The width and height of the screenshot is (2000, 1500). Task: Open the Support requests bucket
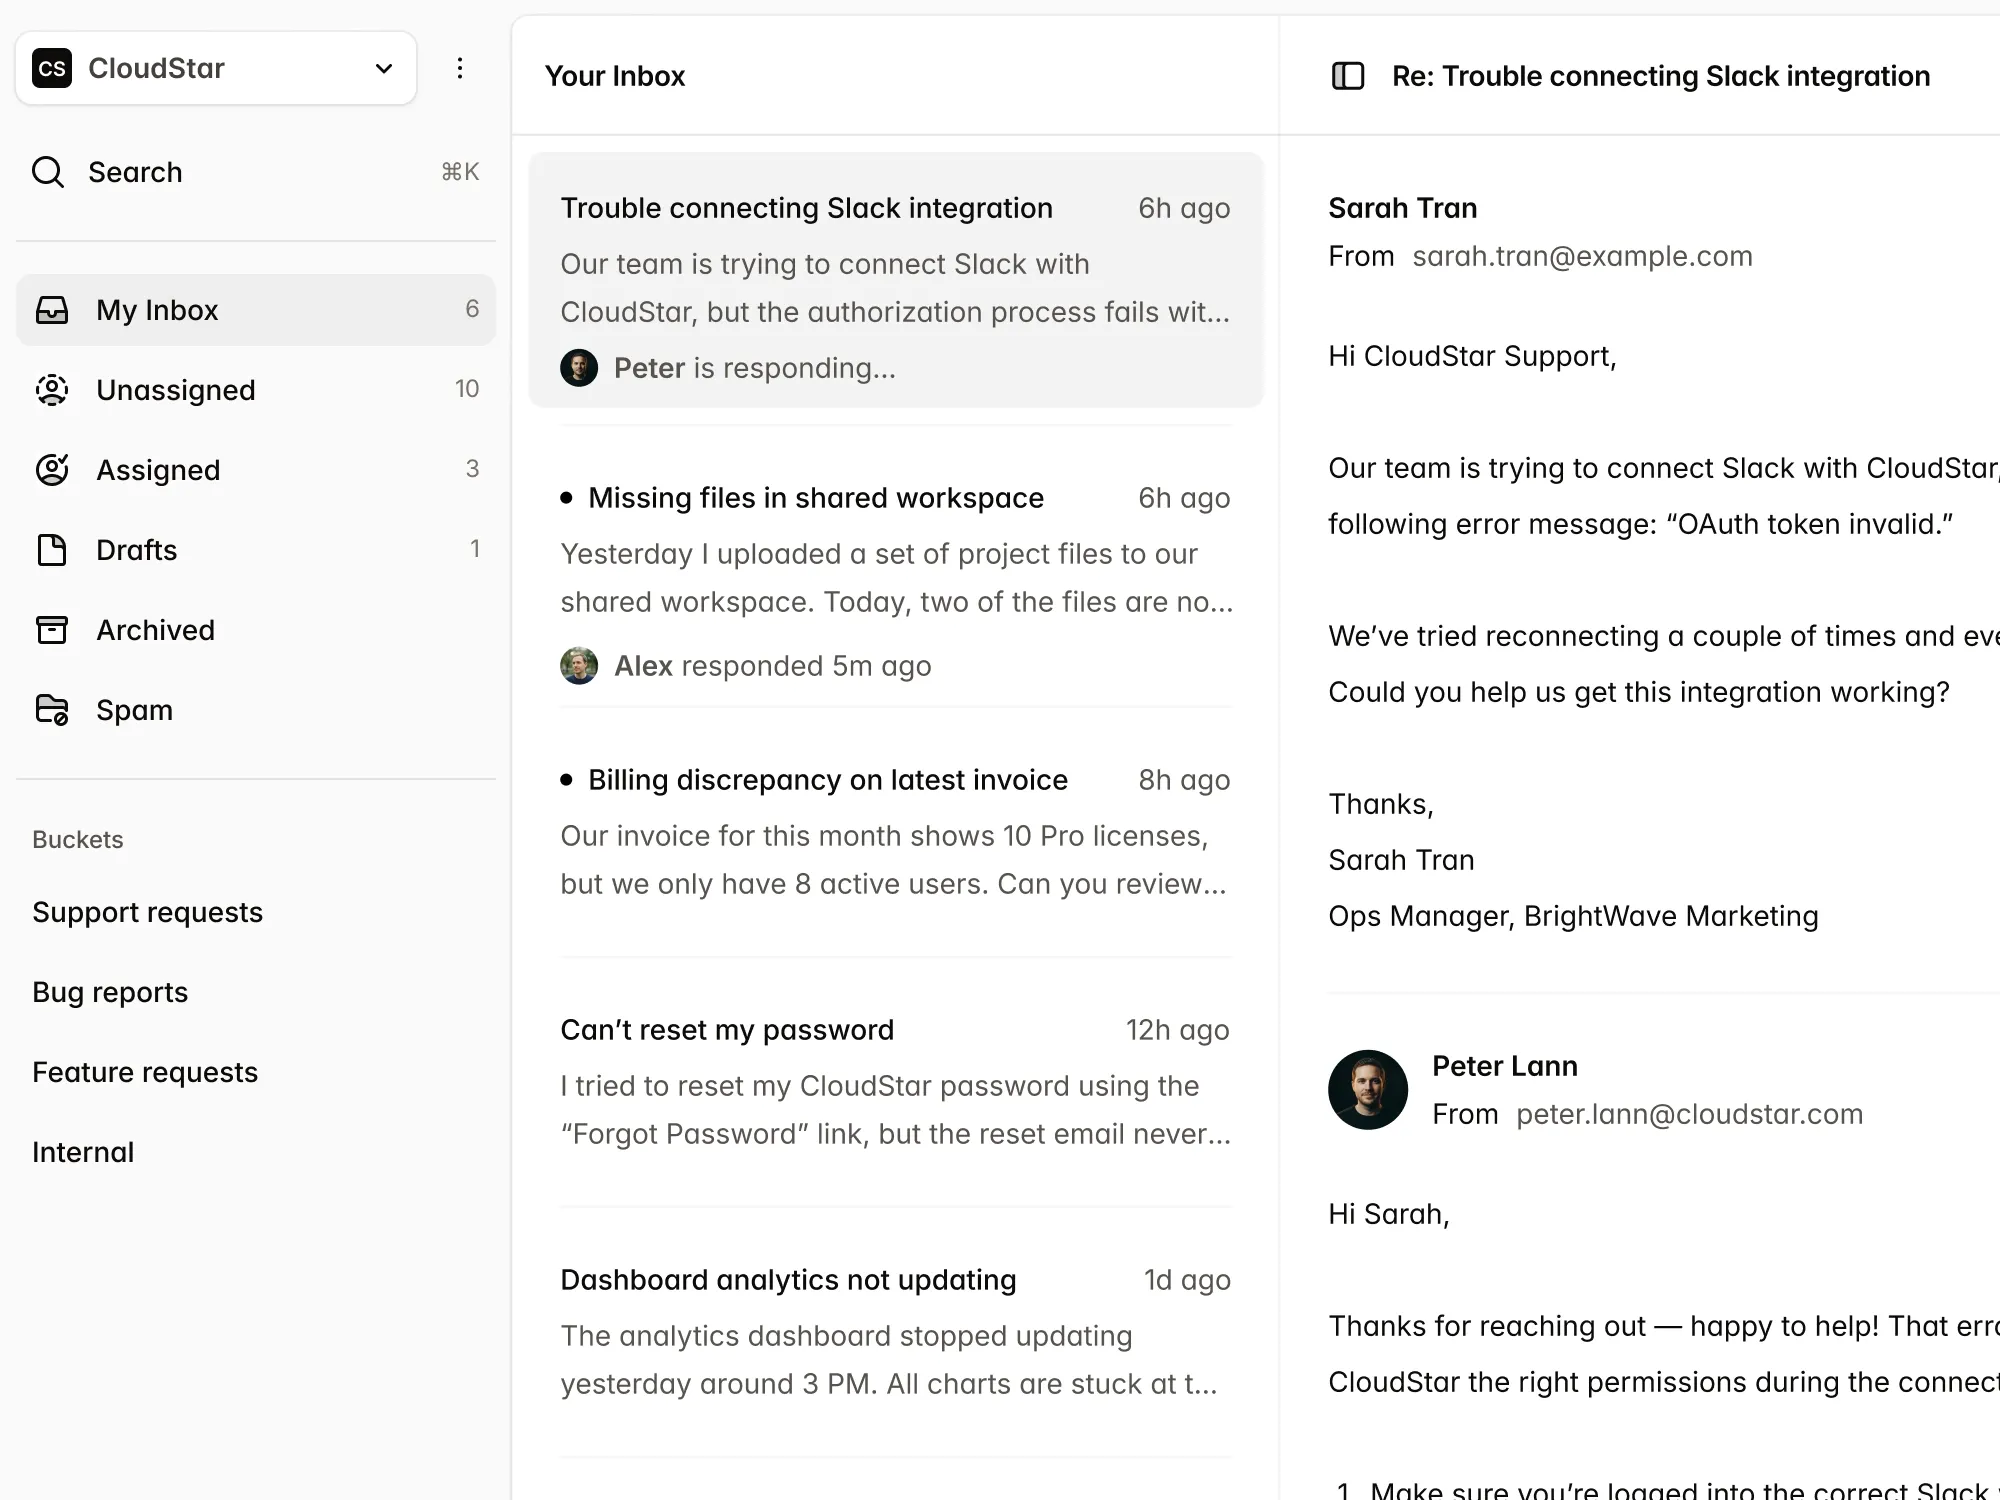(147, 912)
